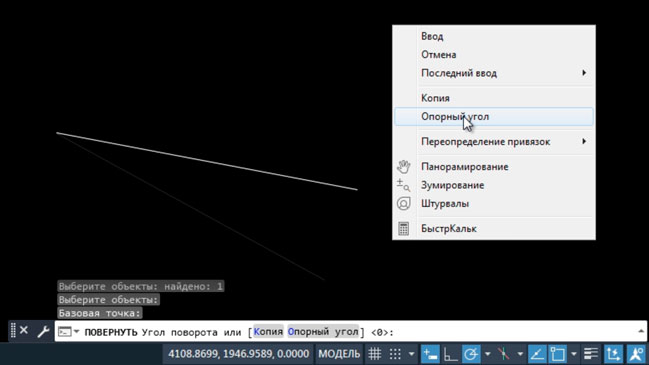Click the coordinates readout in status bar
Viewport: 649px width, 365px height.
click(x=238, y=354)
